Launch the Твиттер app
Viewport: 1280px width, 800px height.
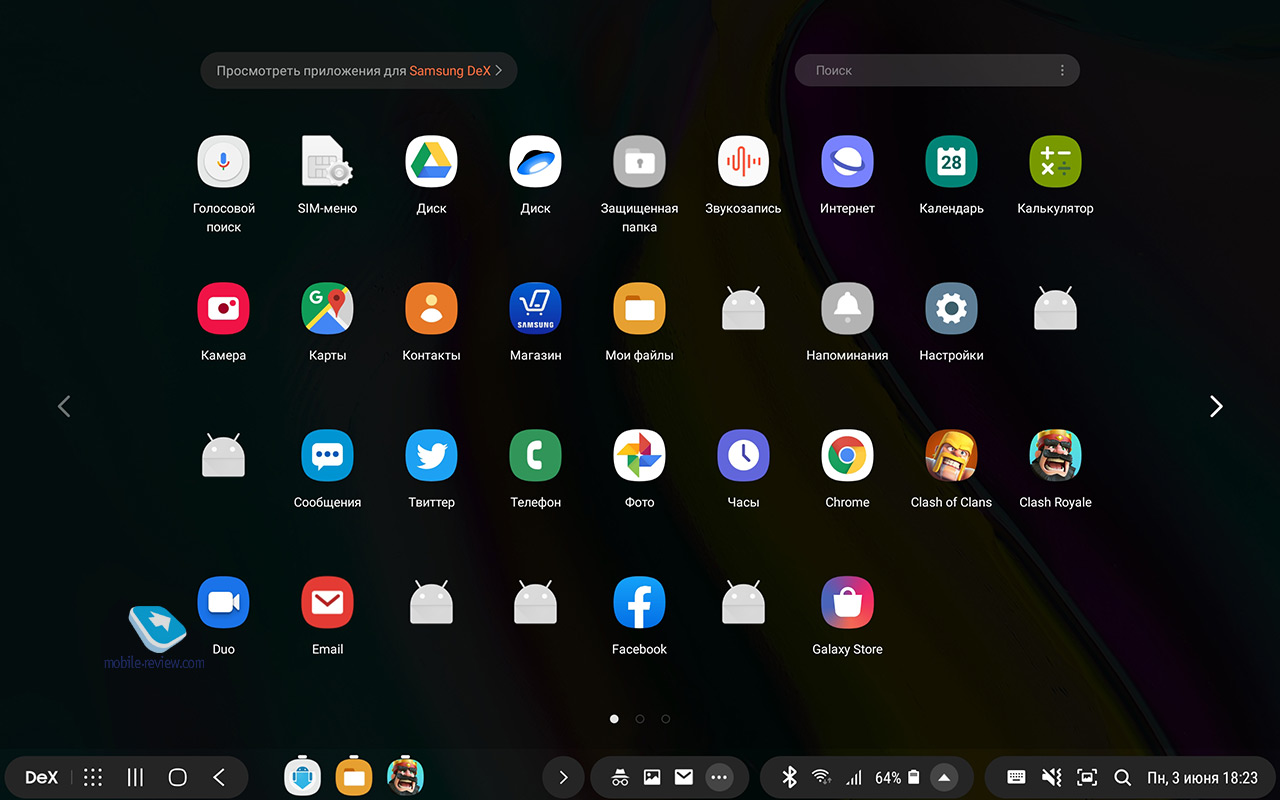(x=431, y=456)
